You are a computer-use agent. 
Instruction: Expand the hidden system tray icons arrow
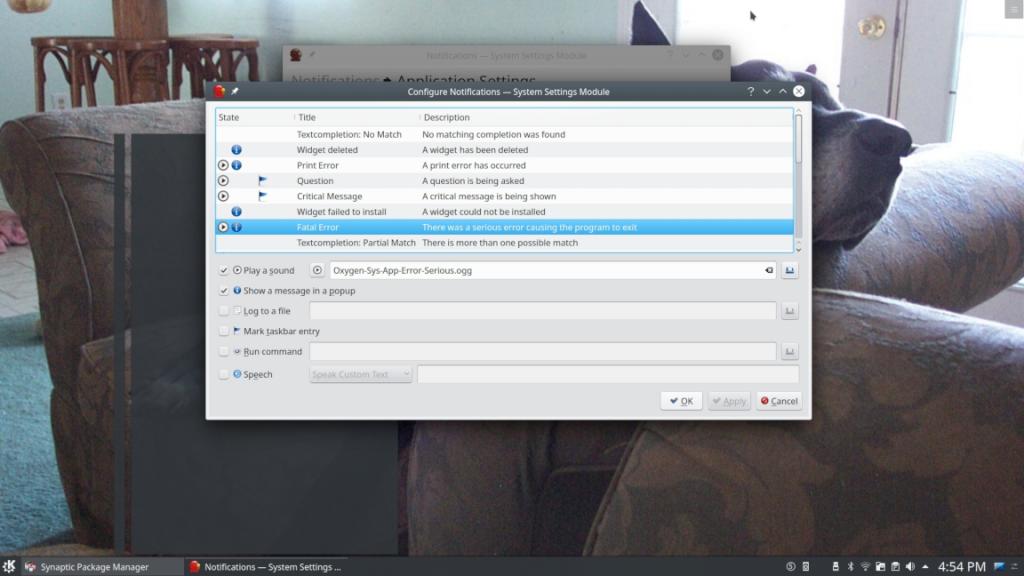point(926,567)
